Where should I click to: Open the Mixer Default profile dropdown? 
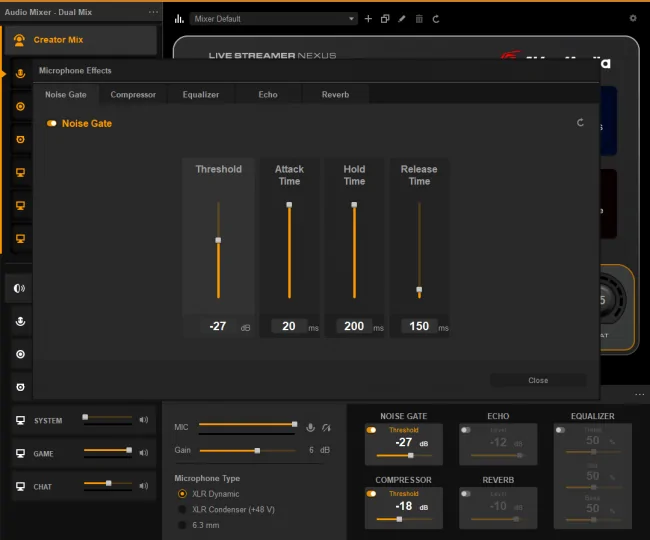coord(274,19)
